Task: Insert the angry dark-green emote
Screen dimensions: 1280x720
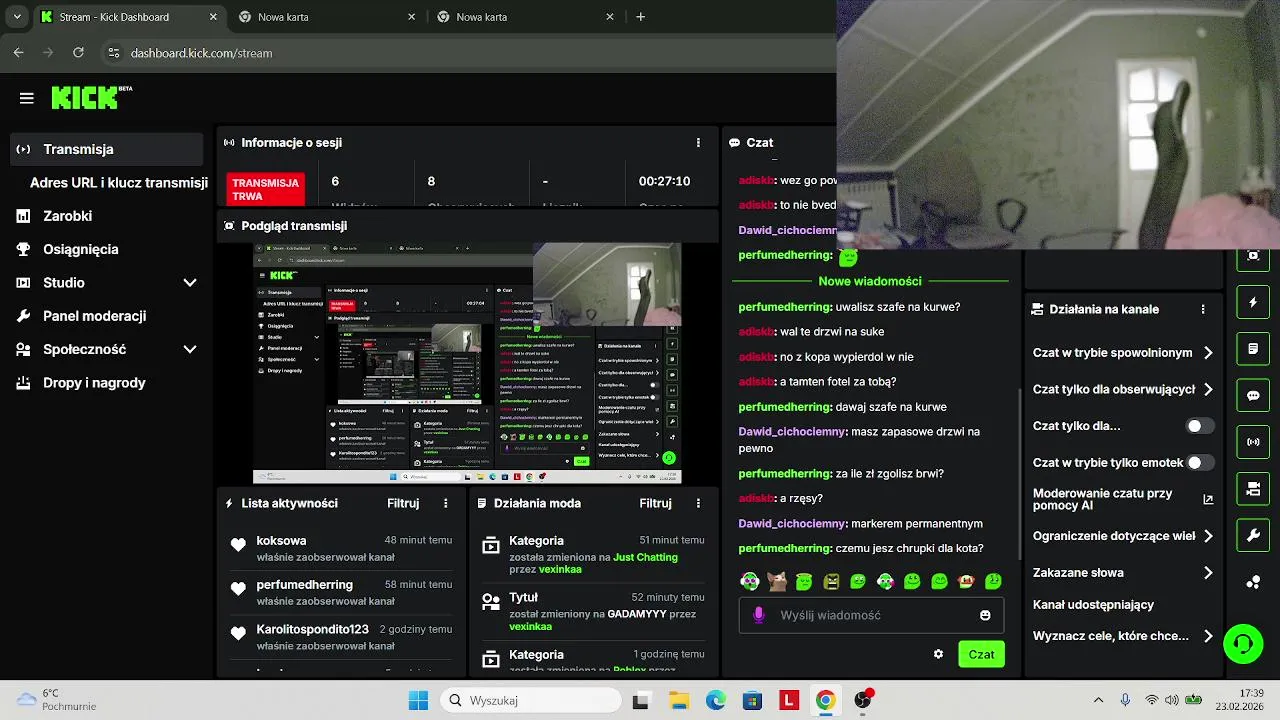Action: (x=831, y=581)
